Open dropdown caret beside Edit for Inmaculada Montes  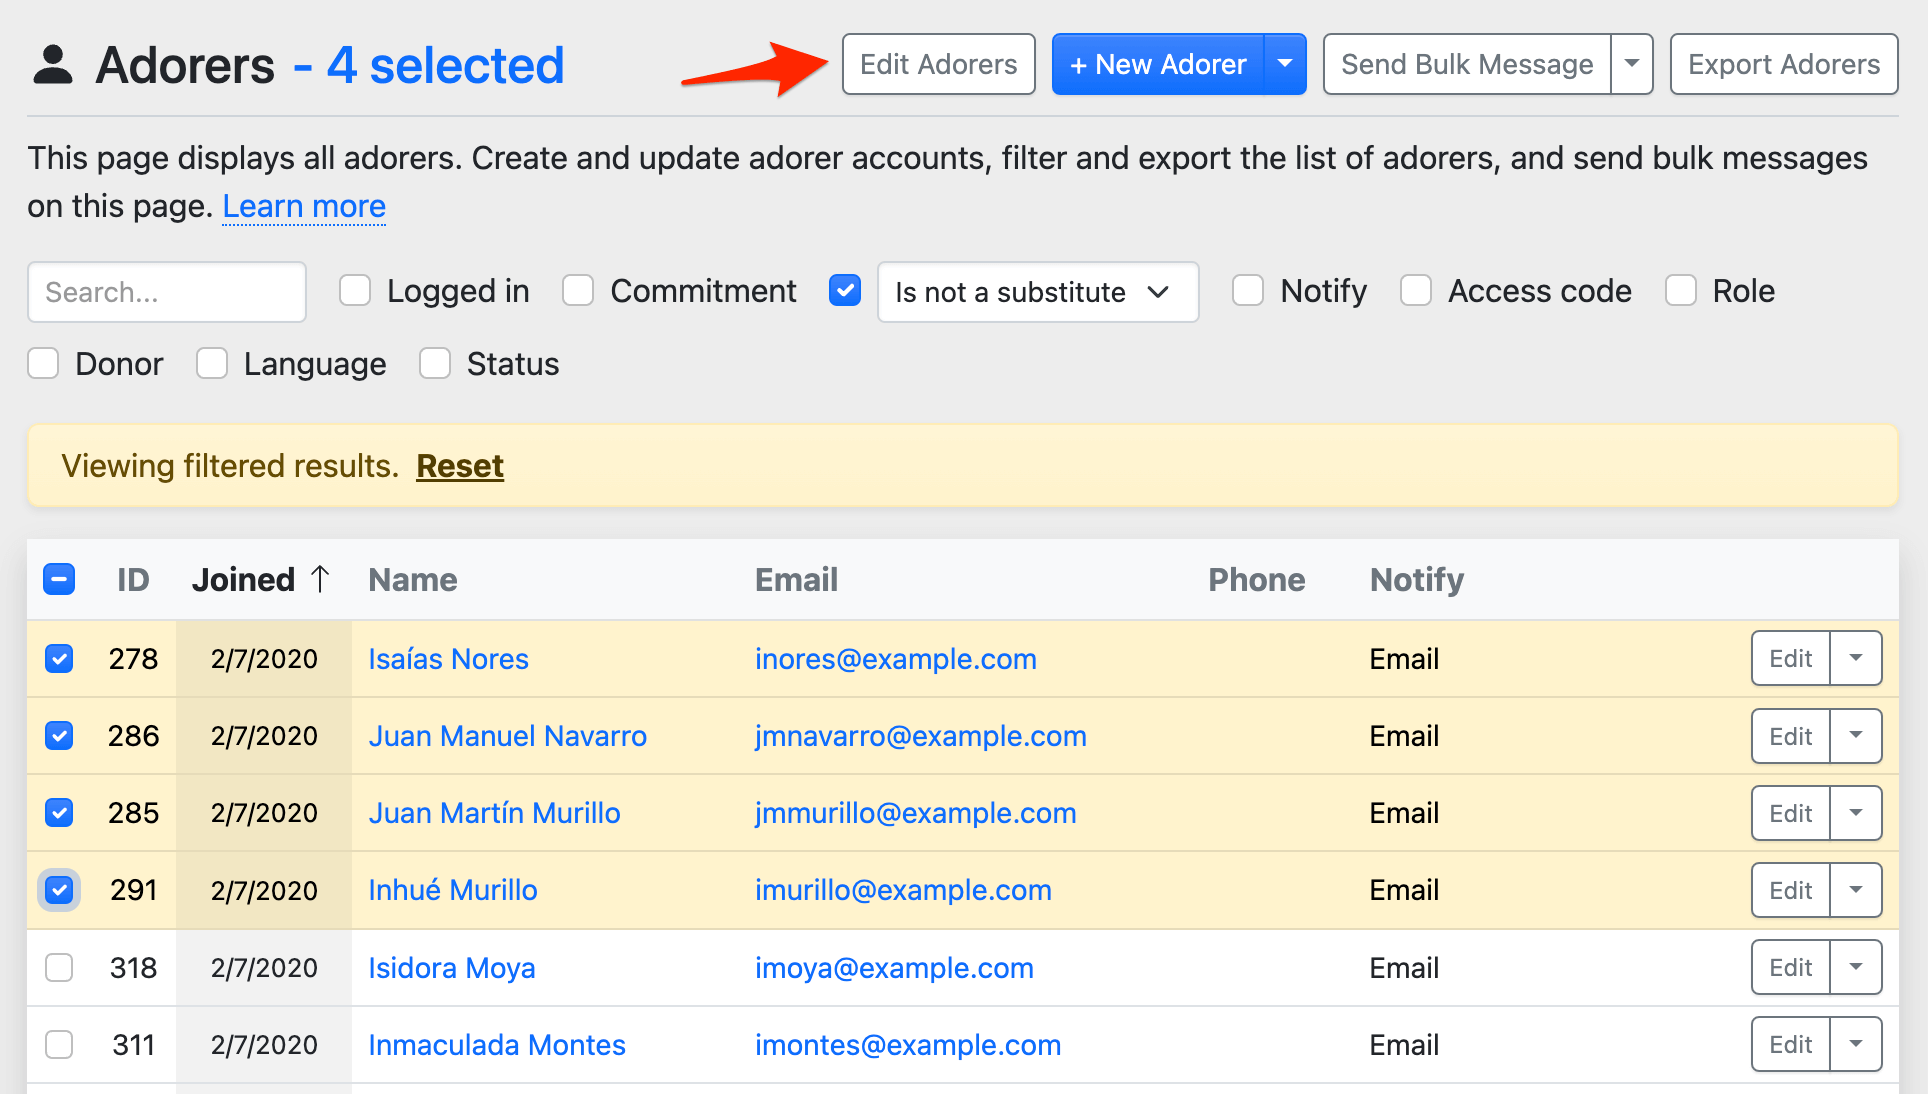click(1856, 1044)
